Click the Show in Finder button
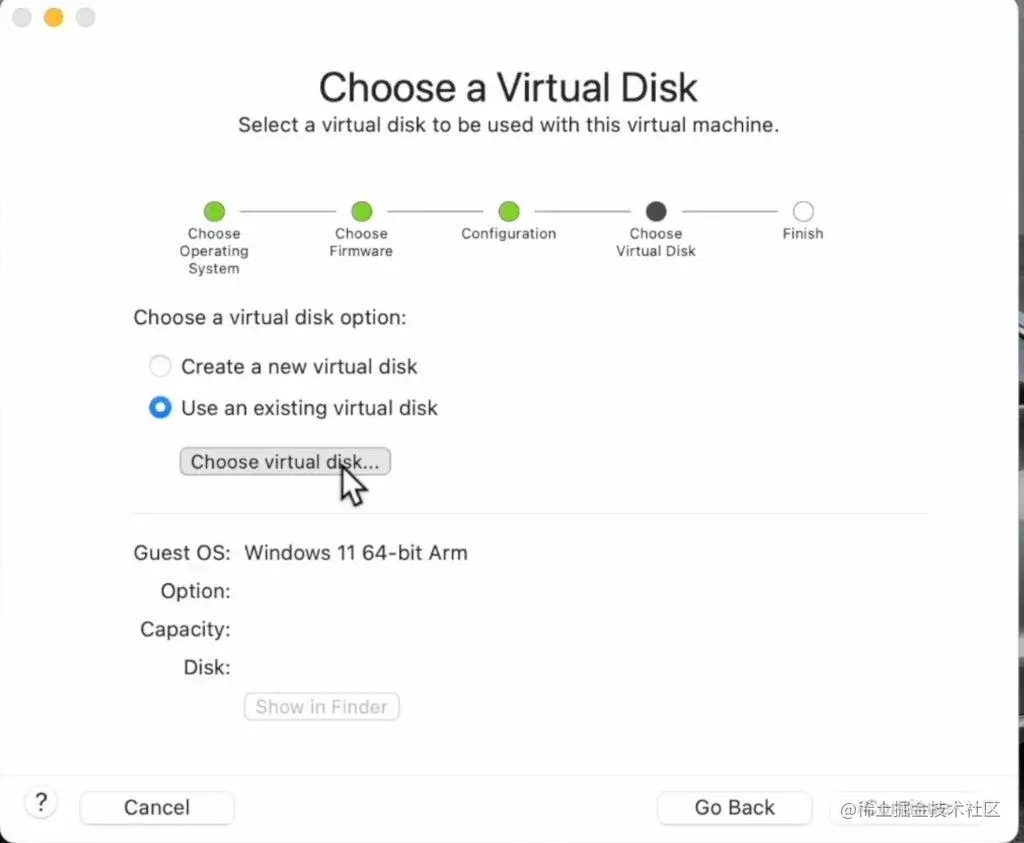The height and width of the screenshot is (843, 1024). [x=321, y=706]
